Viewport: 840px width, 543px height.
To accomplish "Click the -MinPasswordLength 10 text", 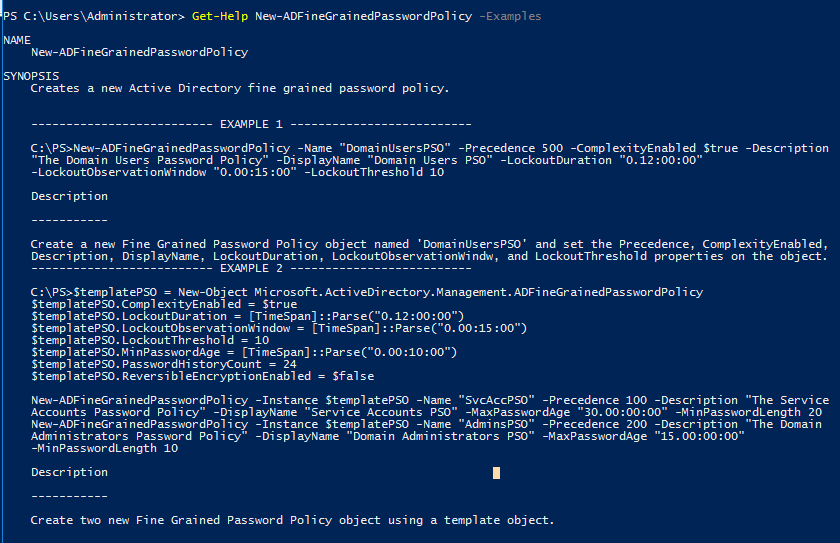I will (x=104, y=448).
